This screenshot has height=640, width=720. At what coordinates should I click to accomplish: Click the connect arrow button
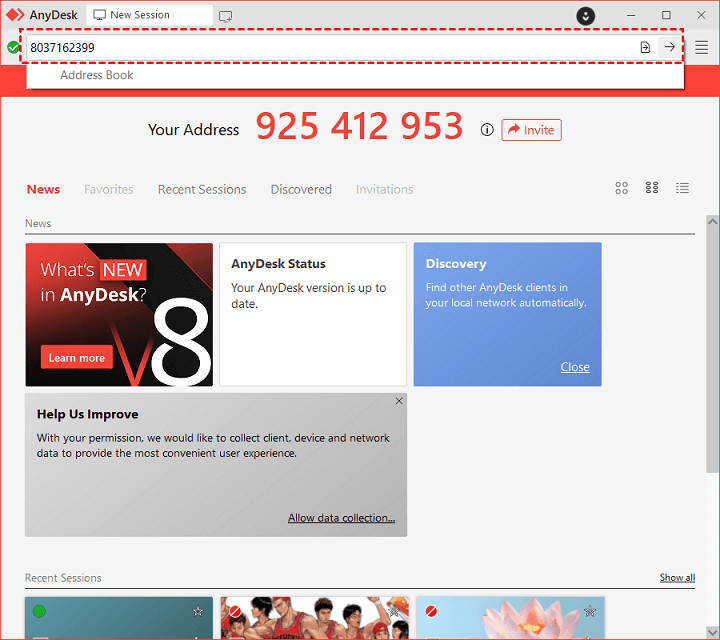point(669,47)
